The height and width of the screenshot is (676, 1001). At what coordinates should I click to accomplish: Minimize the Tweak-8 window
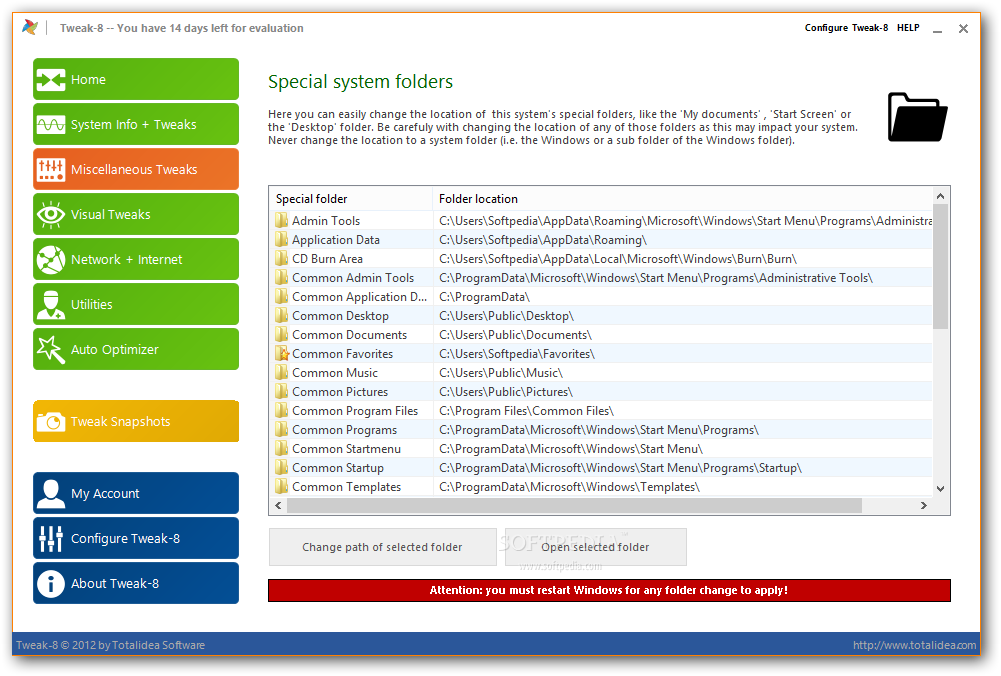click(x=937, y=29)
